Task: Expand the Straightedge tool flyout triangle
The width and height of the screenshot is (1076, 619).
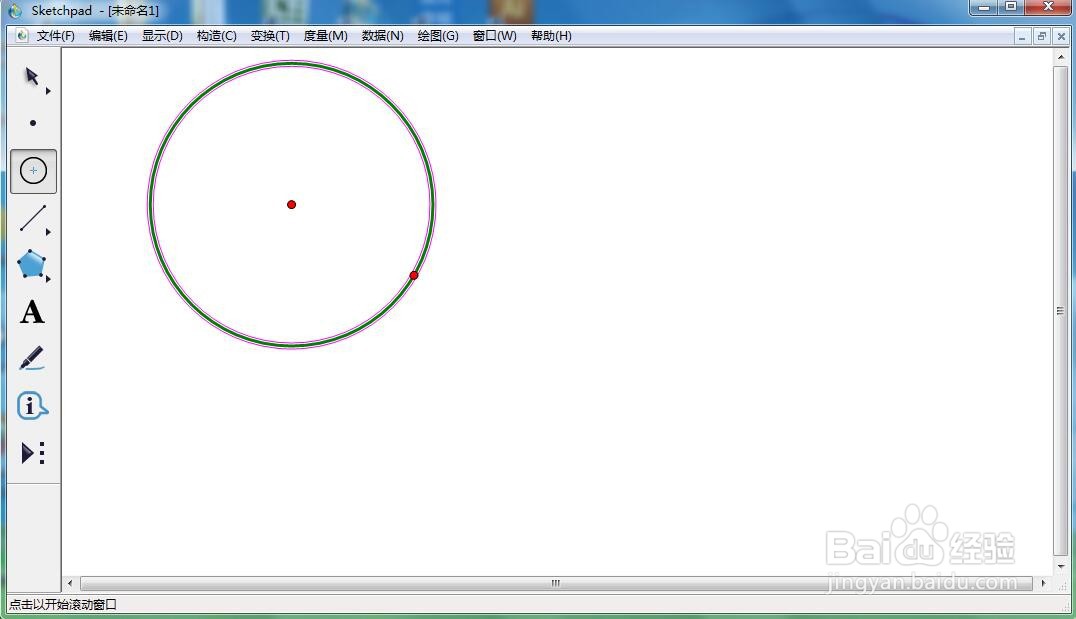Action: click(x=48, y=232)
